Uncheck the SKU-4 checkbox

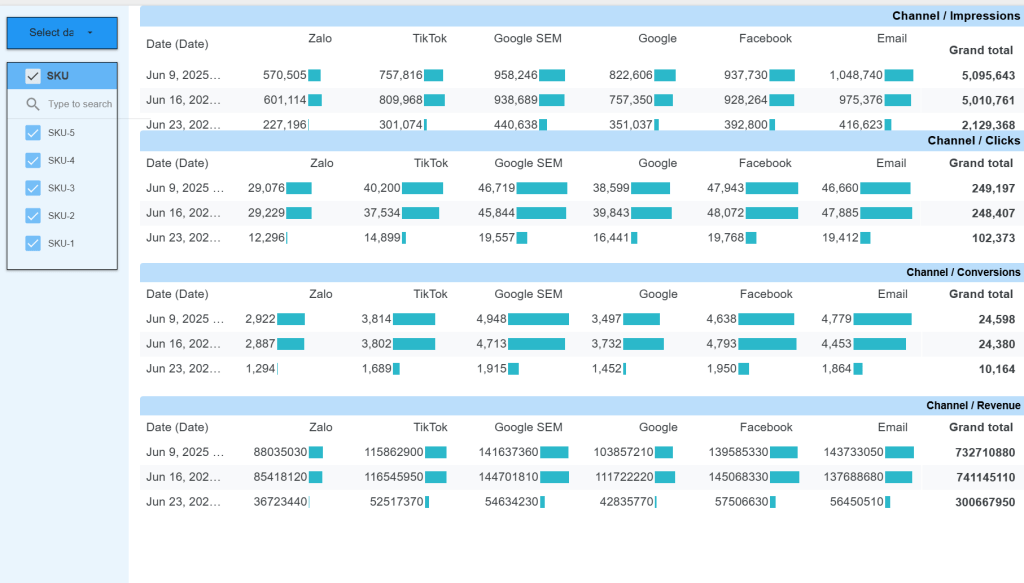tap(33, 160)
